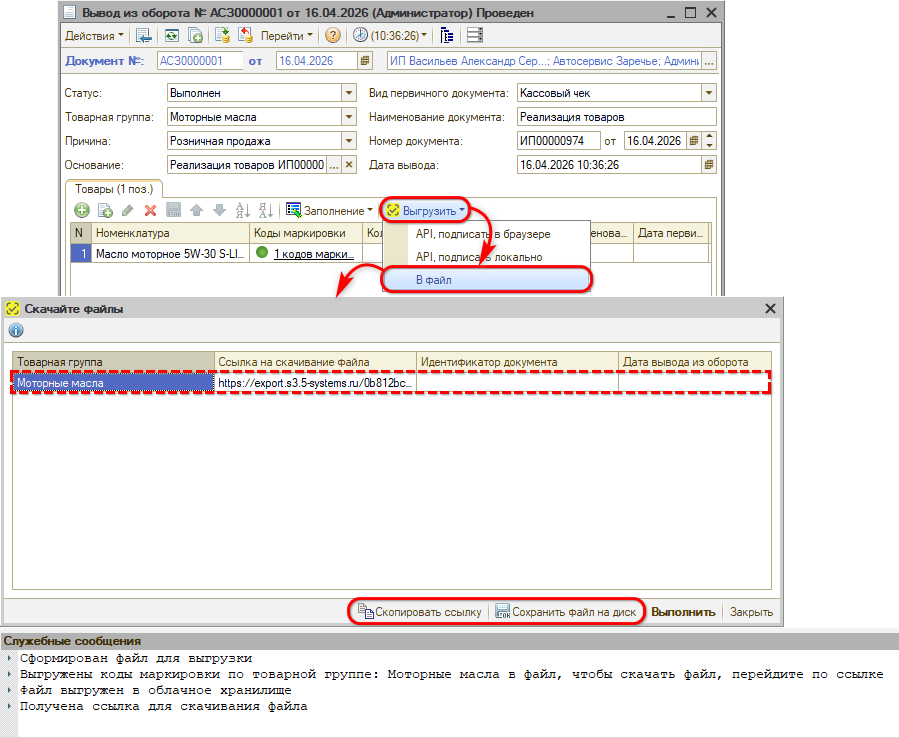The height and width of the screenshot is (738, 899).
Task: Click the red delete row icon
Action: tap(151, 211)
